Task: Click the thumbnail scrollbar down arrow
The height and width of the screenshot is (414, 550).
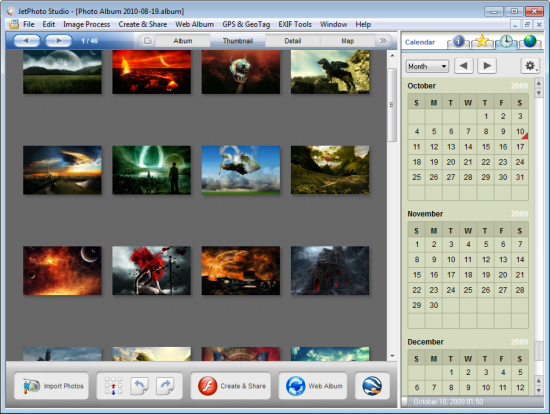Action: (392, 356)
